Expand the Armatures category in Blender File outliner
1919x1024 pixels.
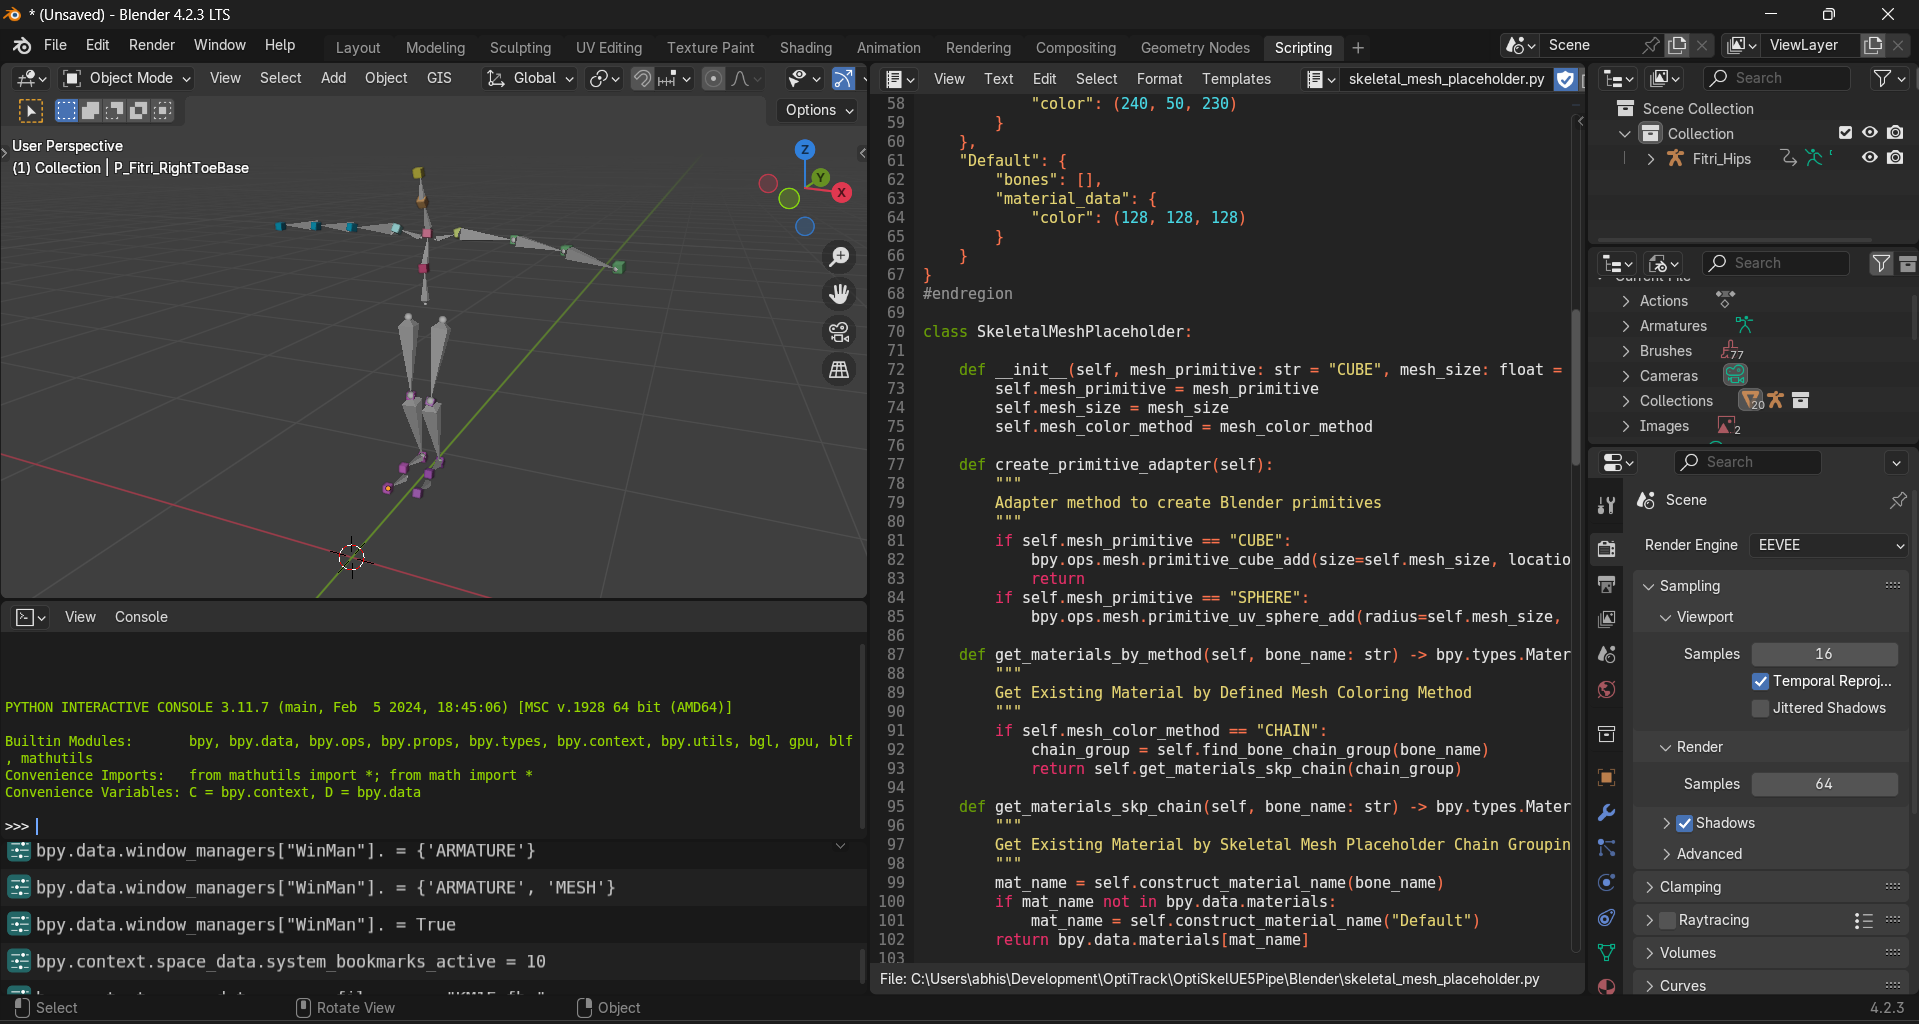tap(1628, 325)
